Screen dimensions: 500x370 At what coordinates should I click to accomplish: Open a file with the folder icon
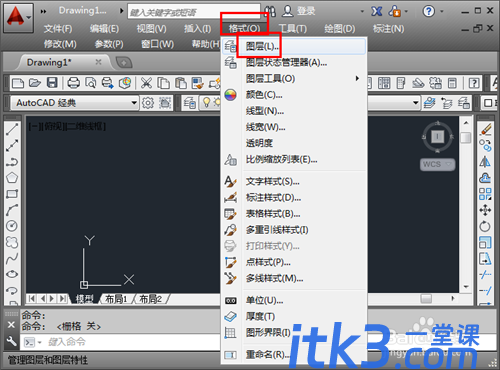pyautogui.click(x=35, y=83)
